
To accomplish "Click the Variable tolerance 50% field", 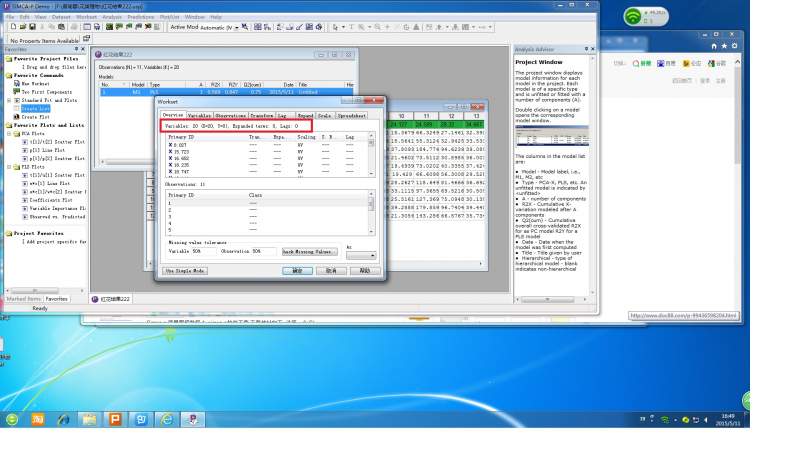I will pyautogui.click(x=204, y=252).
